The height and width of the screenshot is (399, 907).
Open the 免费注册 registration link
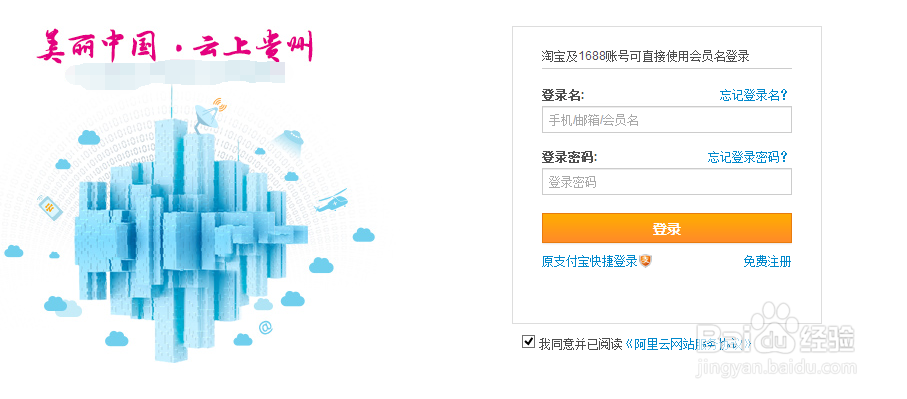click(767, 261)
